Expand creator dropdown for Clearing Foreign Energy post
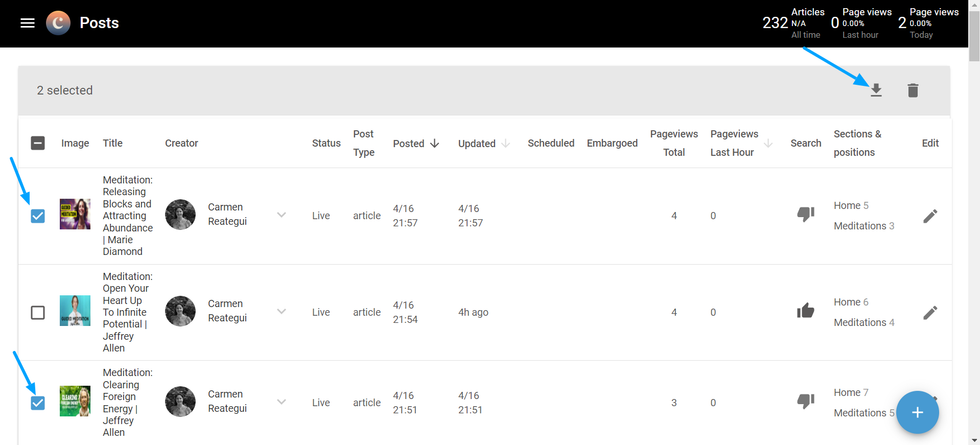Image resolution: width=980 pixels, height=445 pixels. [281, 402]
